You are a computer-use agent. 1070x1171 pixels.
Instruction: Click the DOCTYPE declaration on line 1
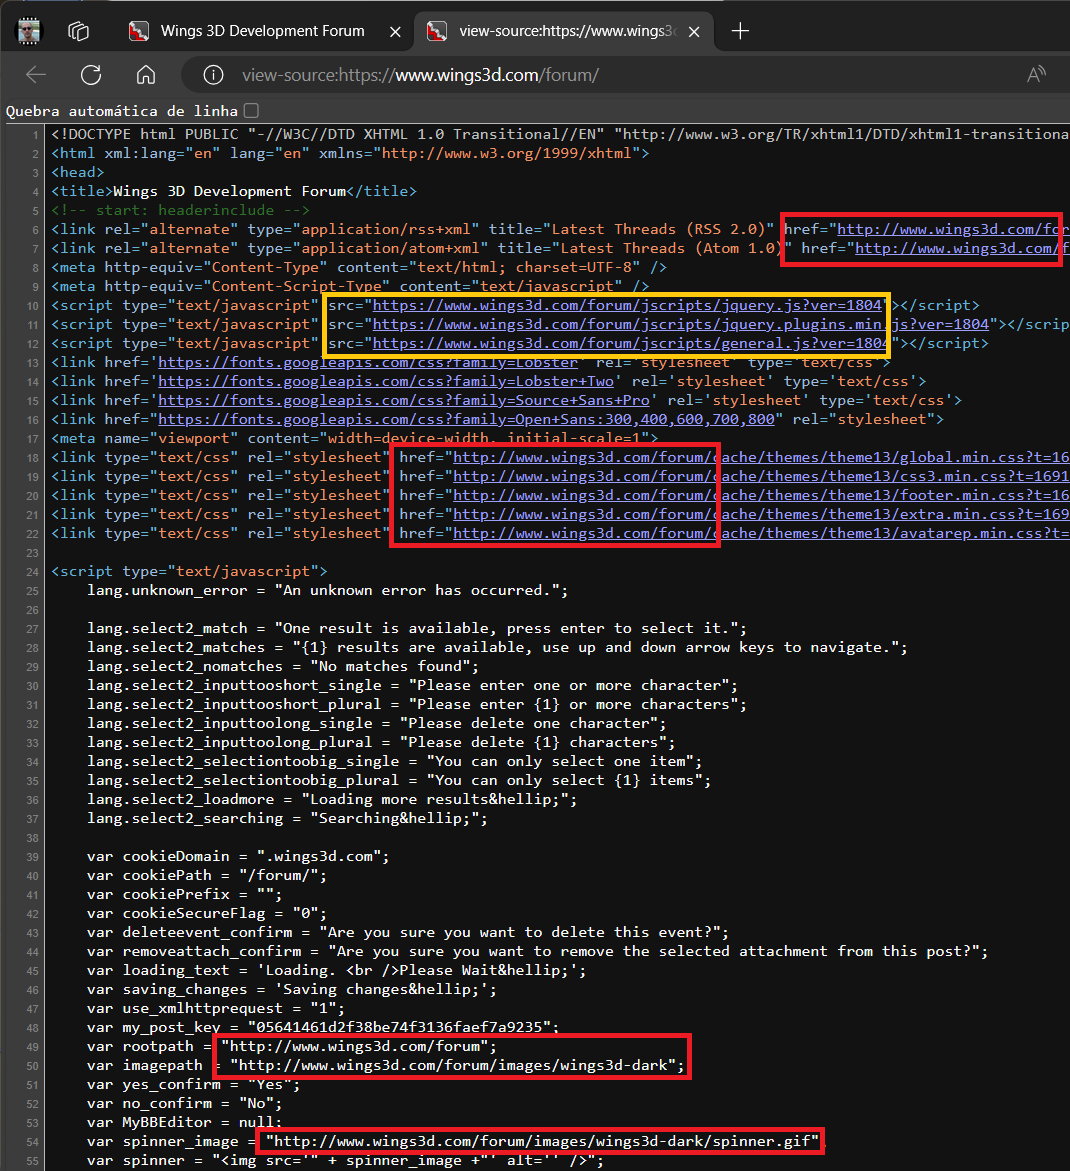click(560, 134)
